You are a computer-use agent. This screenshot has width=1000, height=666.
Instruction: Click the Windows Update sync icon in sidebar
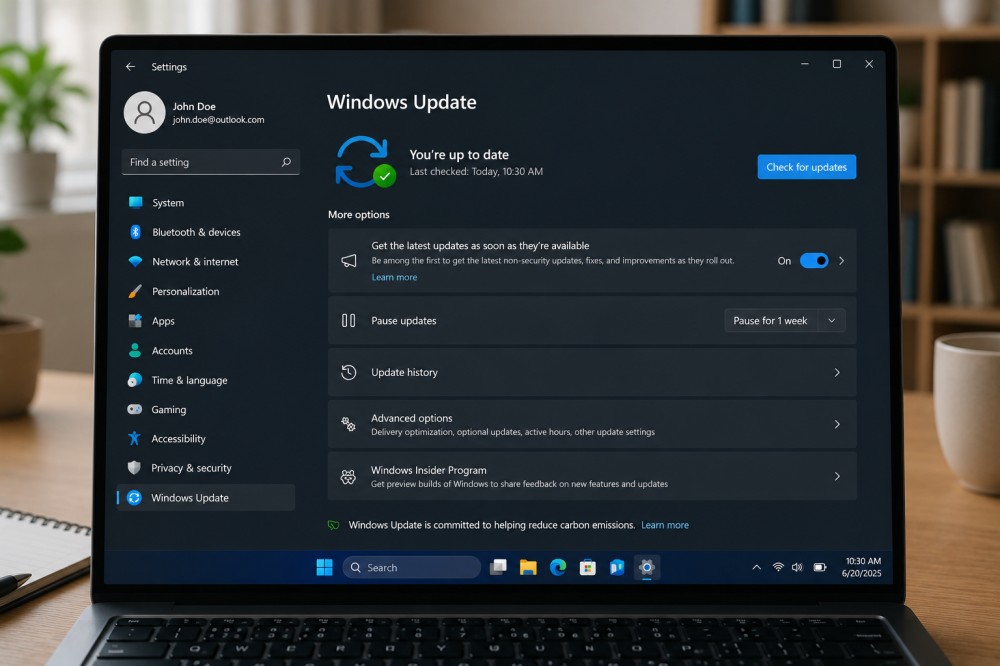(134, 498)
